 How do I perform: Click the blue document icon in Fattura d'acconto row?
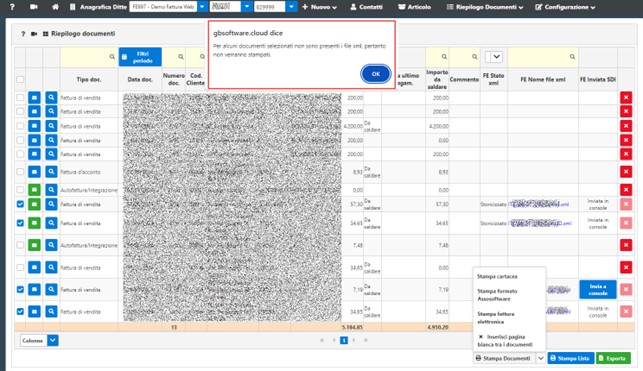pyautogui.click(x=34, y=172)
